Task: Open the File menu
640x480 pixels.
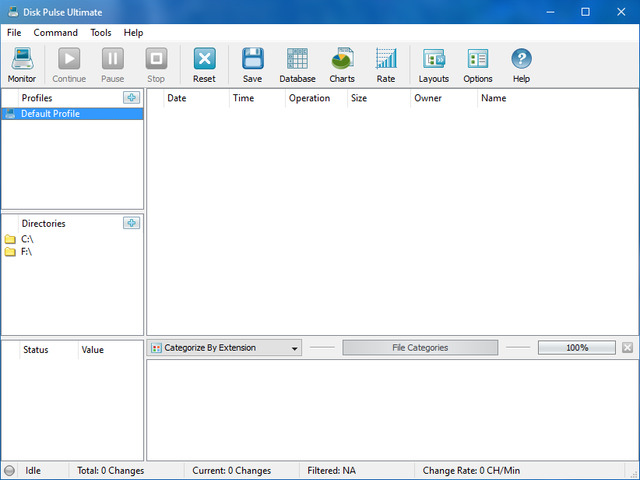Action: point(14,33)
